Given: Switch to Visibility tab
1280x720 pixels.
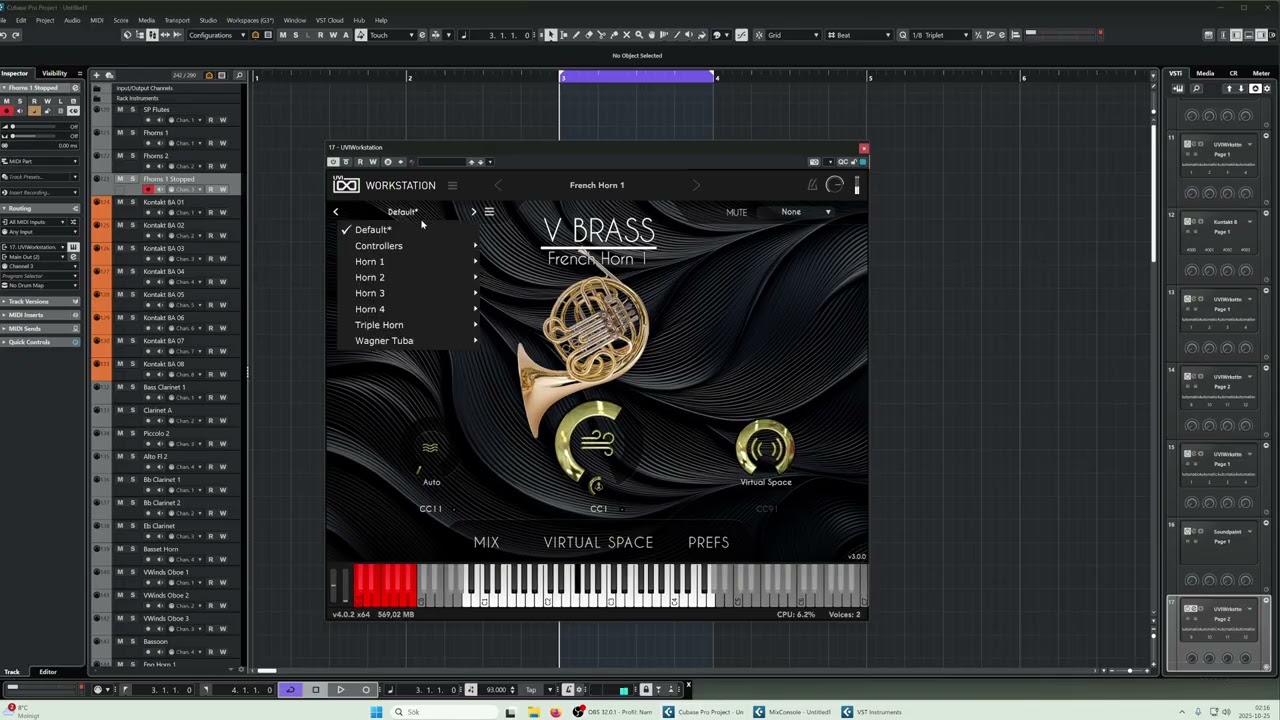Looking at the screenshot, I should coord(55,73).
